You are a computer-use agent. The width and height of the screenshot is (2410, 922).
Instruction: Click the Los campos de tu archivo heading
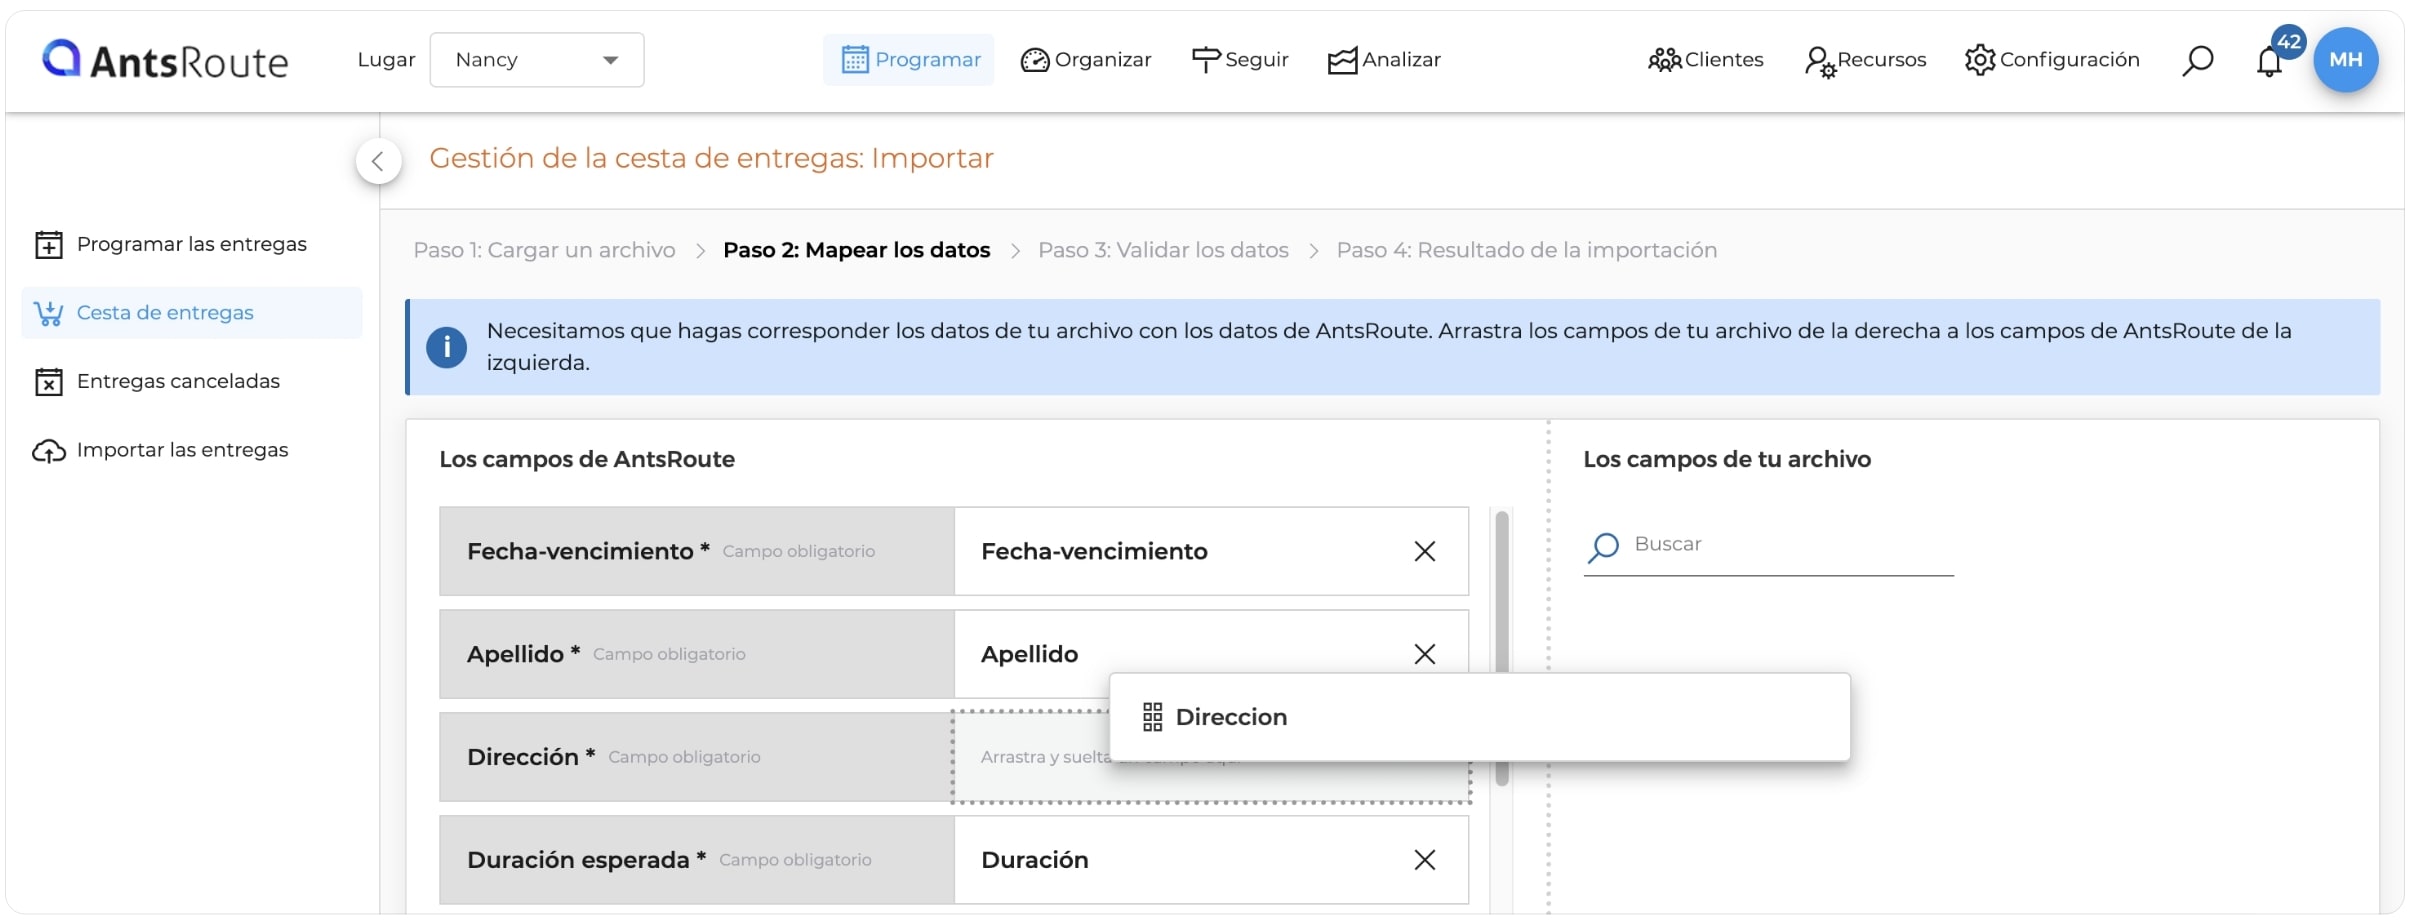(1727, 460)
